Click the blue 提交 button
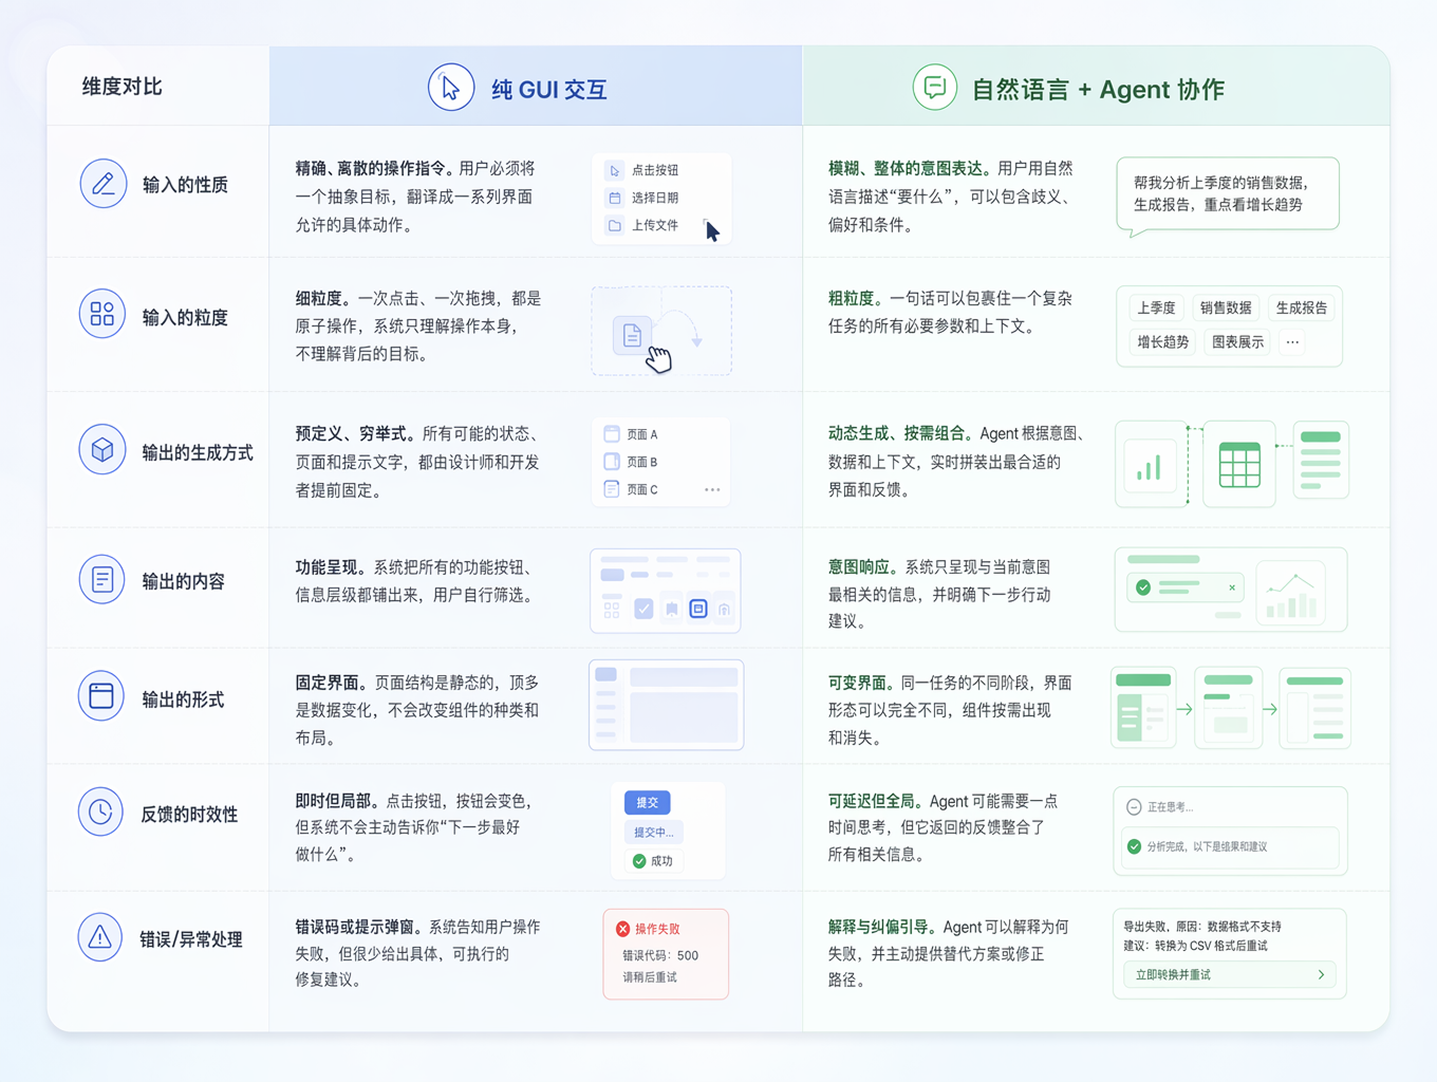The width and height of the screenshot is (1437, 1082). pyautogui.click(x=647, y=802)
